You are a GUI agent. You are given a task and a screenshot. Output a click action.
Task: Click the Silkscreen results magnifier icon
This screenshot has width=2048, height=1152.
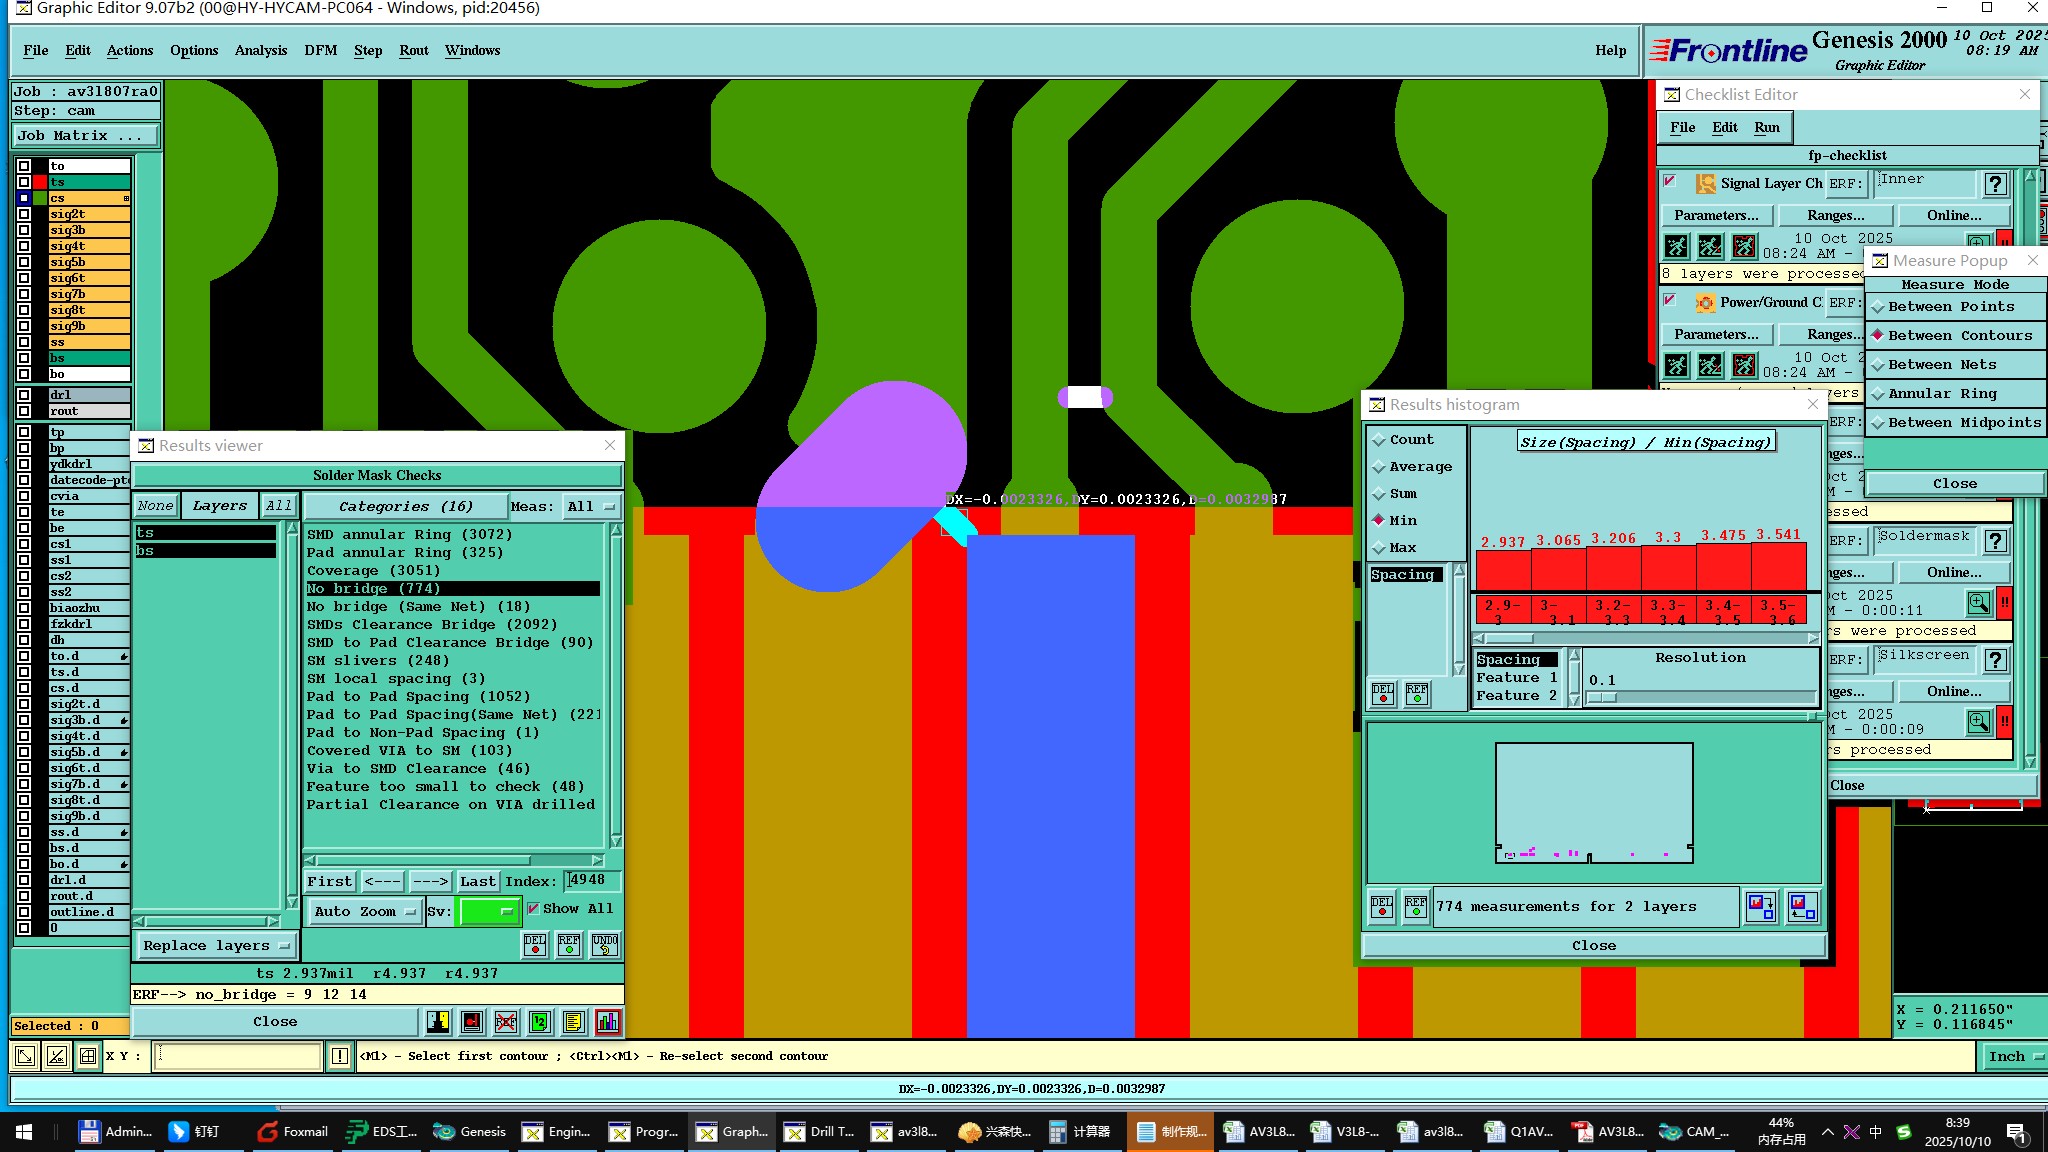1978,722
